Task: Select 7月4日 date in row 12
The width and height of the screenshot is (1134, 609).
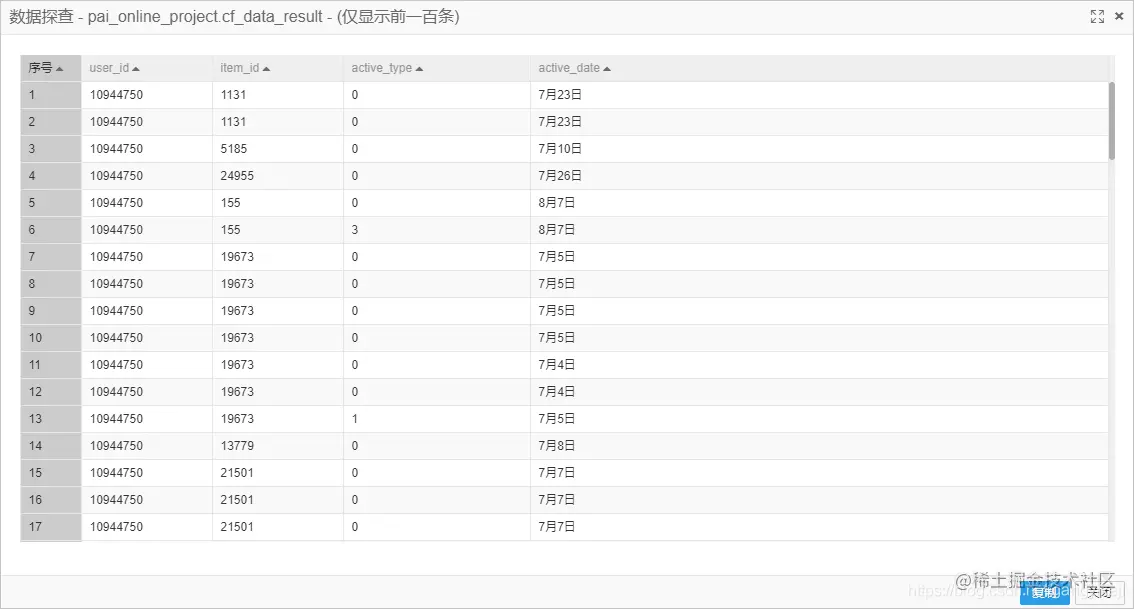Action: tap(819, 392)
